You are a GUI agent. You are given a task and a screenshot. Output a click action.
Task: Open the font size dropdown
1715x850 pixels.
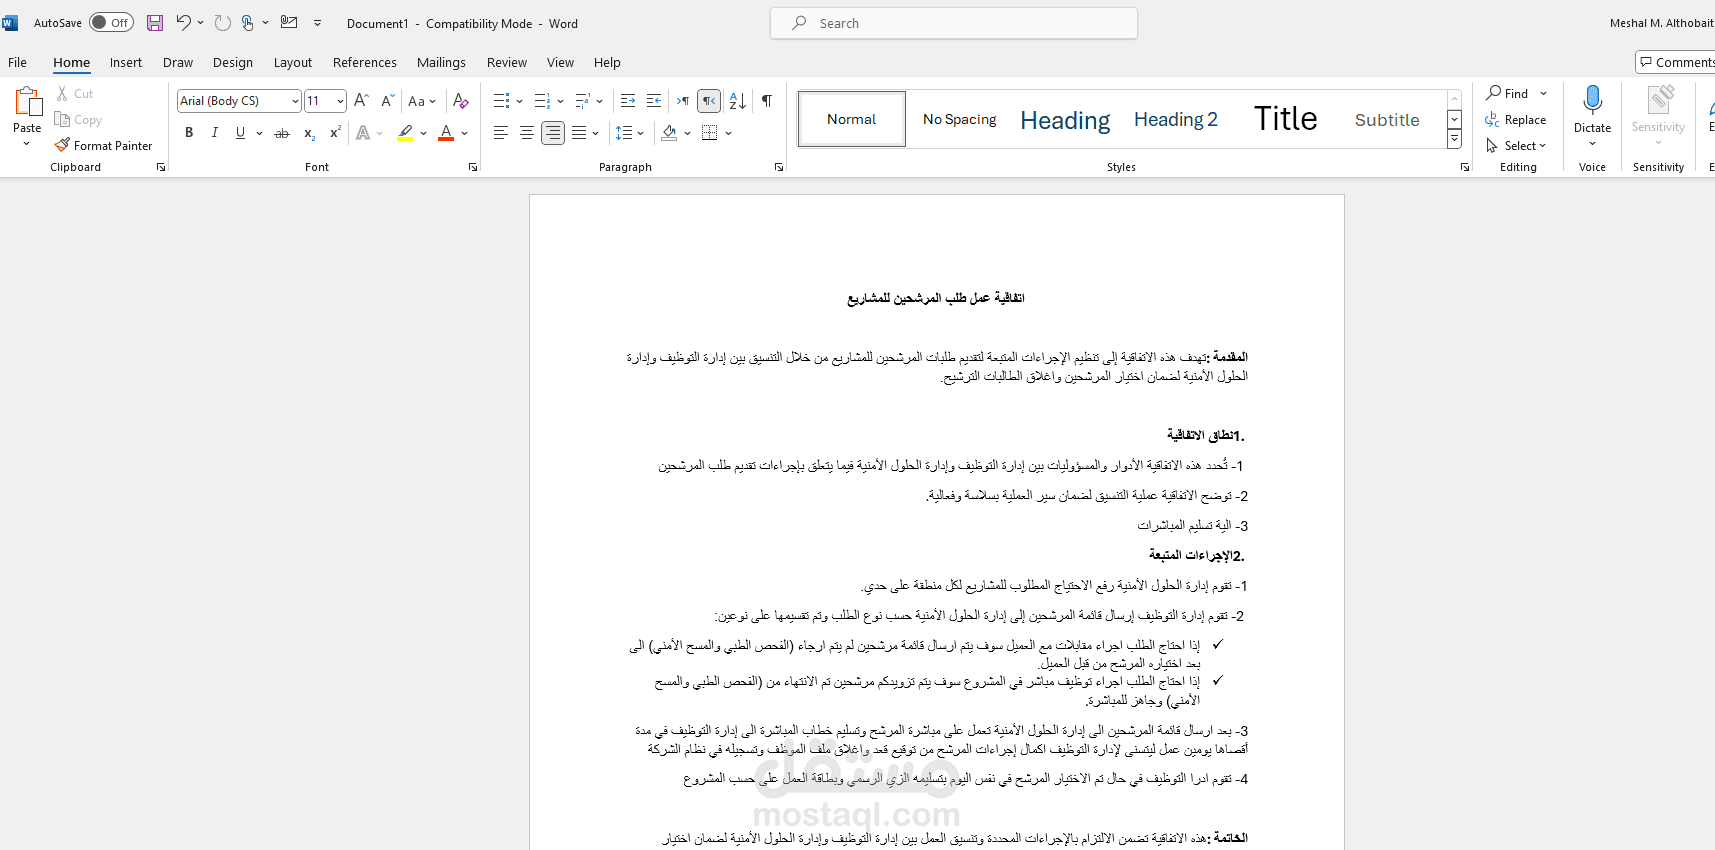pos(340,101)
